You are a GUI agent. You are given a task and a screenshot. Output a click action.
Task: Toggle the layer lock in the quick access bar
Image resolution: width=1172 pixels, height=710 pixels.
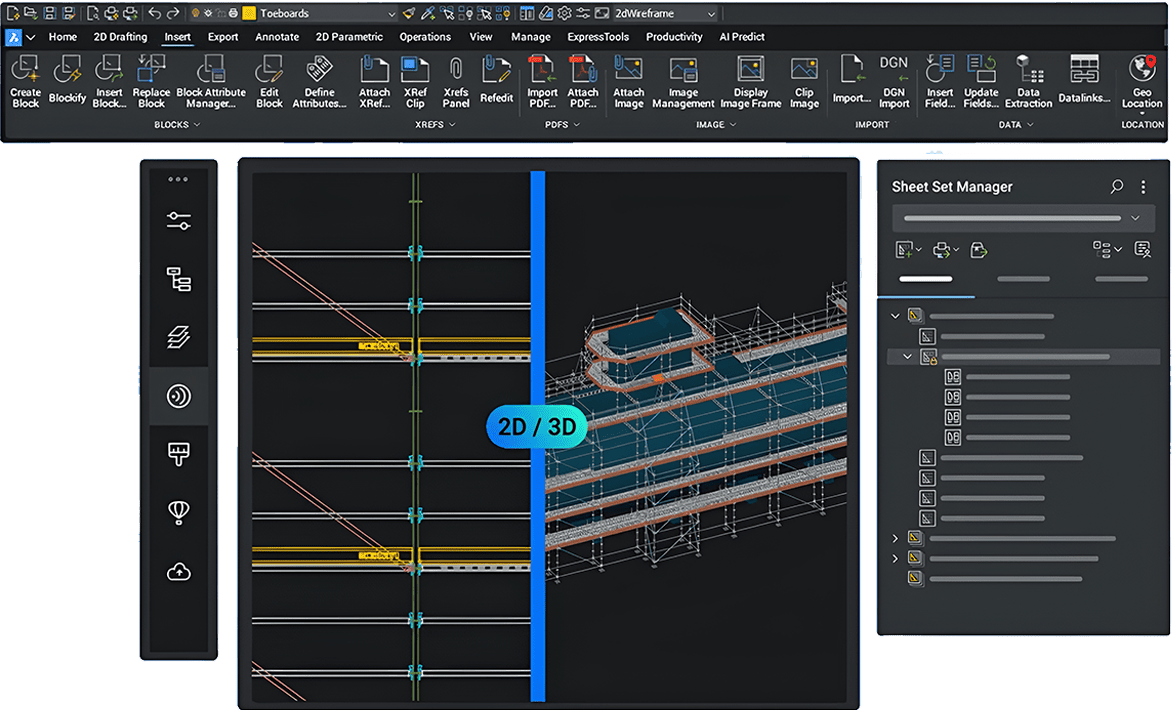[221, 13]
